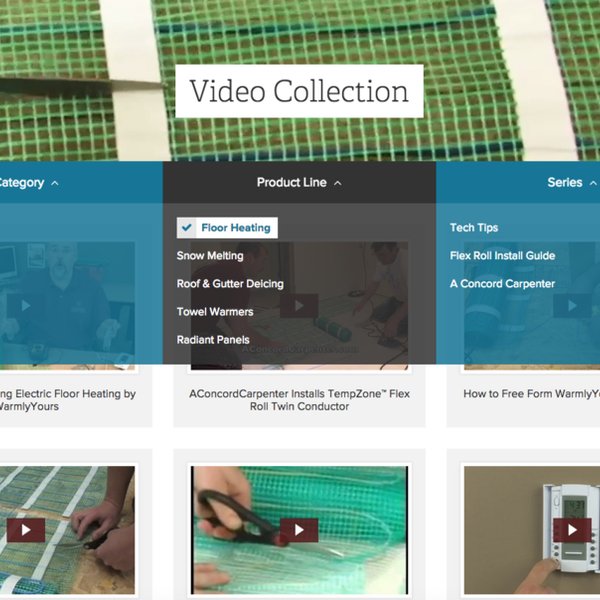The height and width of the screenshot is (600, 600).
Task: Choose Radiant Panels product line
Action: click(x=213, y=340)
